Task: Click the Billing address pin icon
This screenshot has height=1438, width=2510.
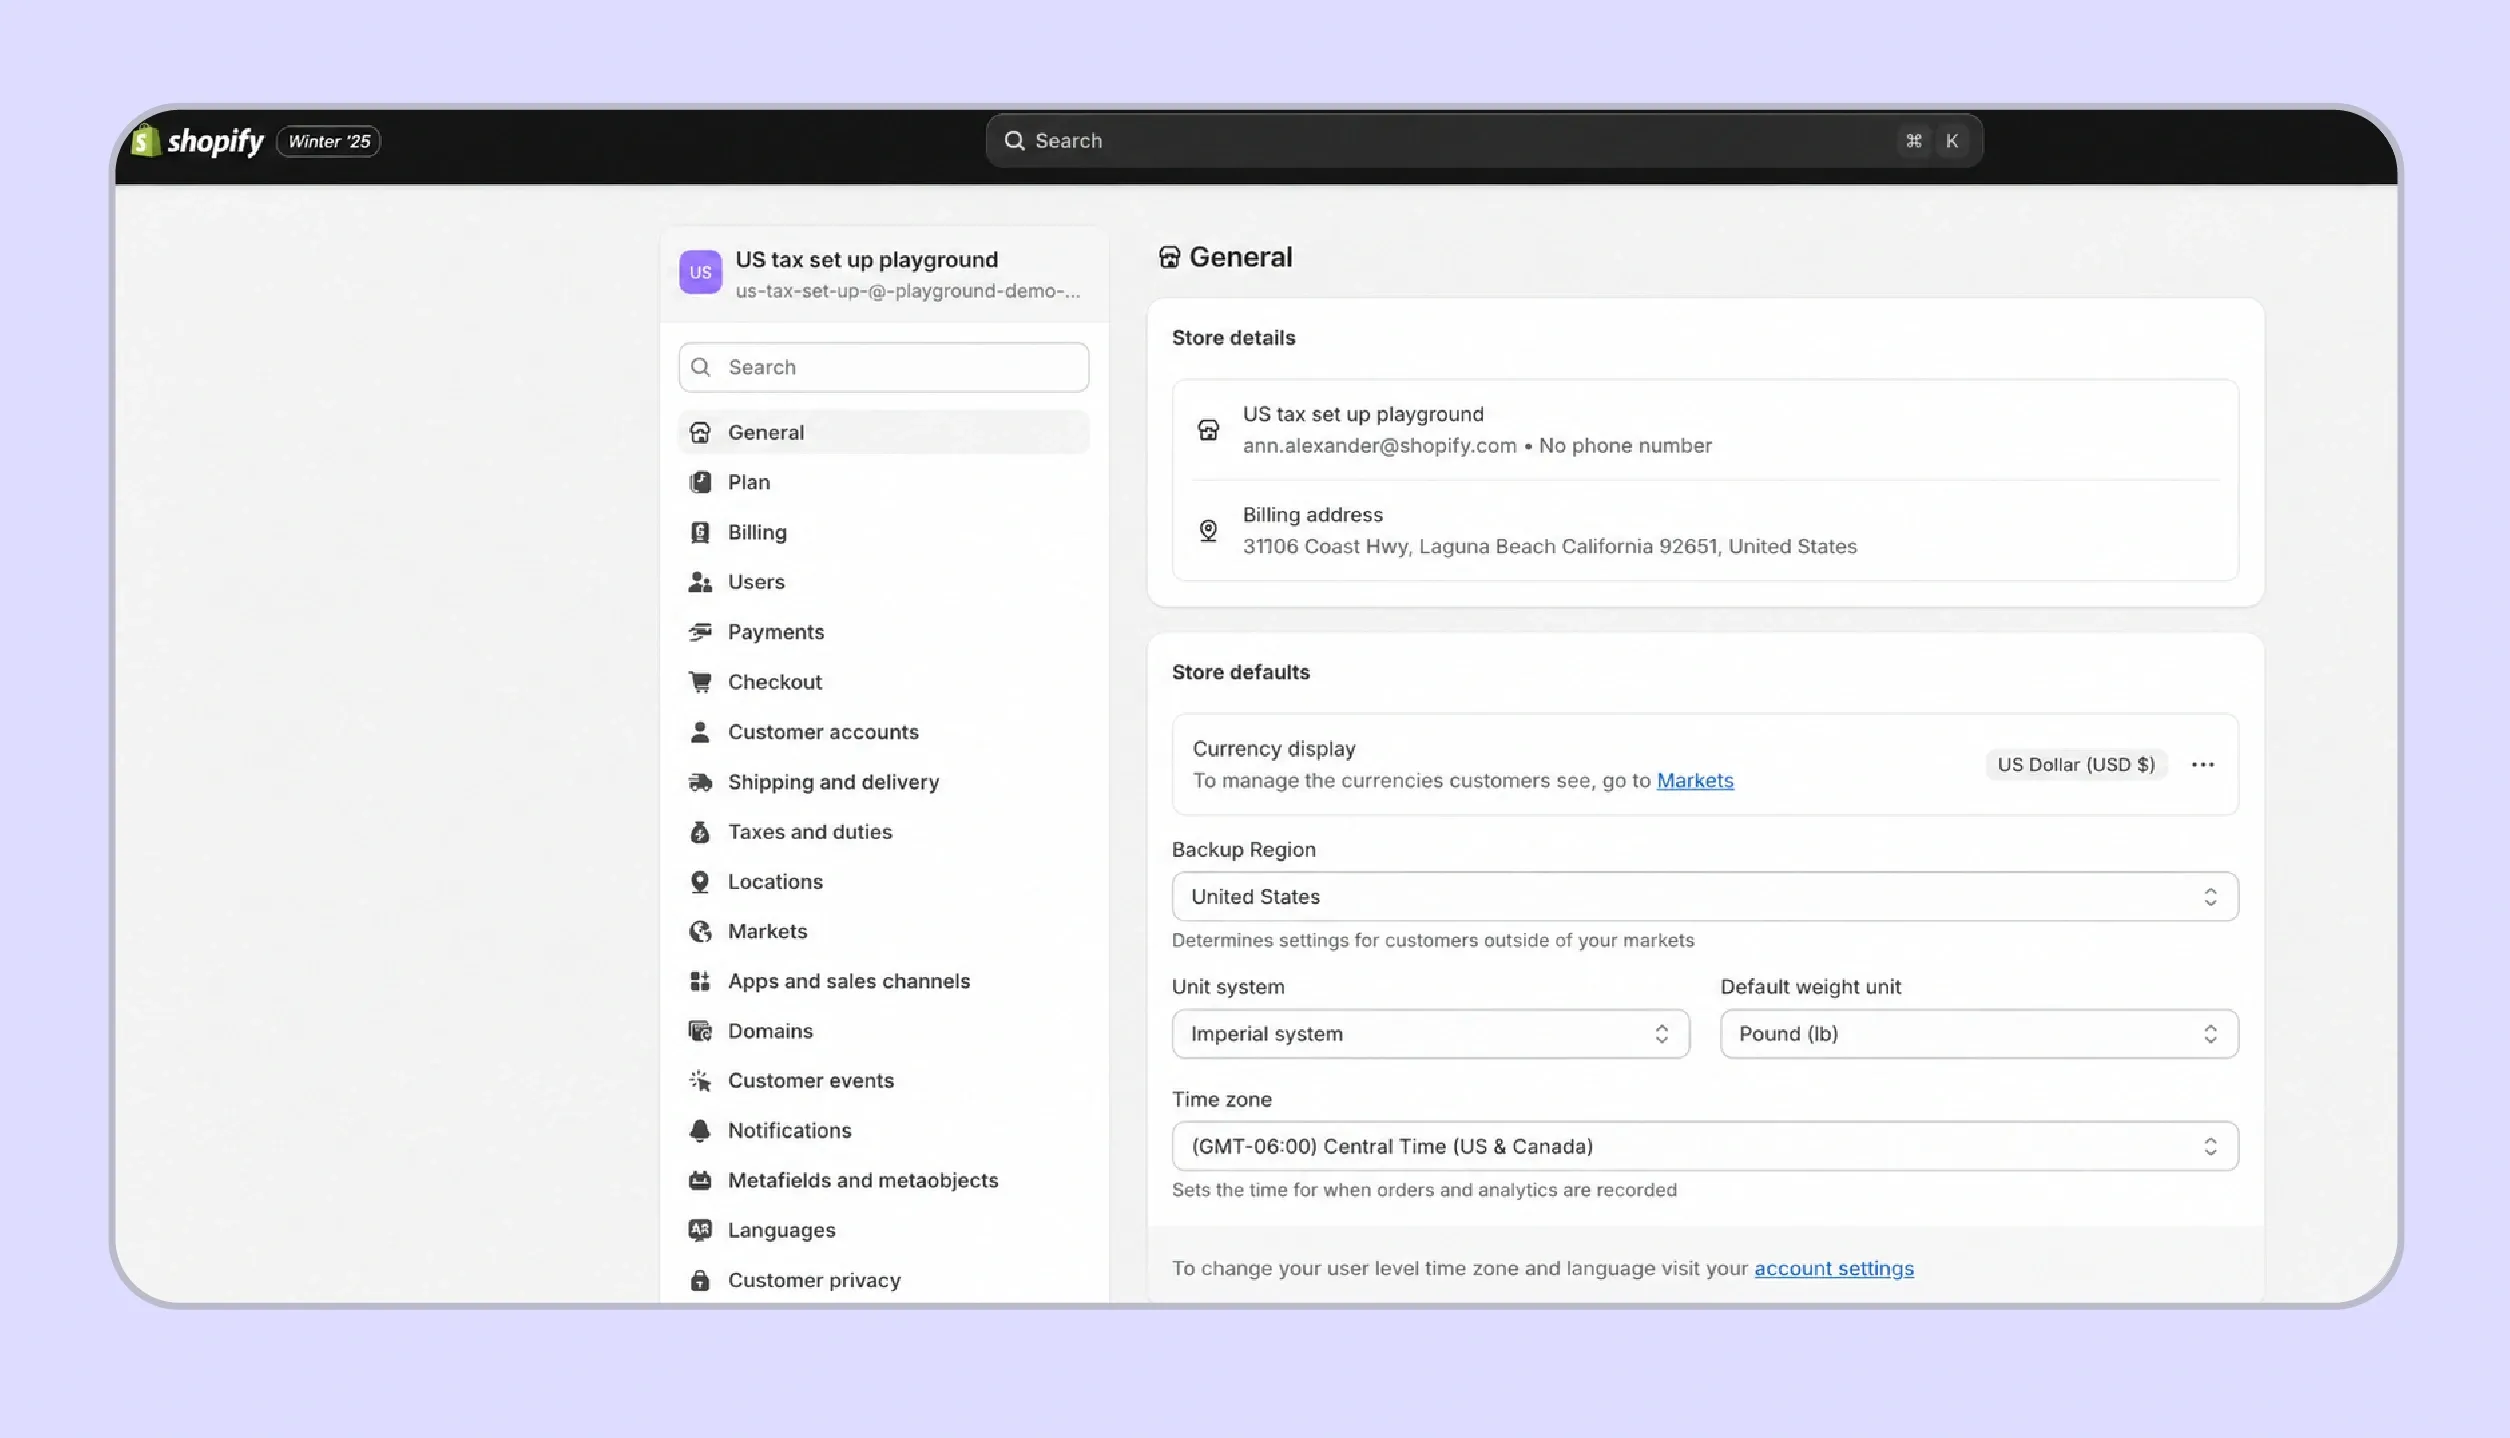Action: tap(1208, 531)
